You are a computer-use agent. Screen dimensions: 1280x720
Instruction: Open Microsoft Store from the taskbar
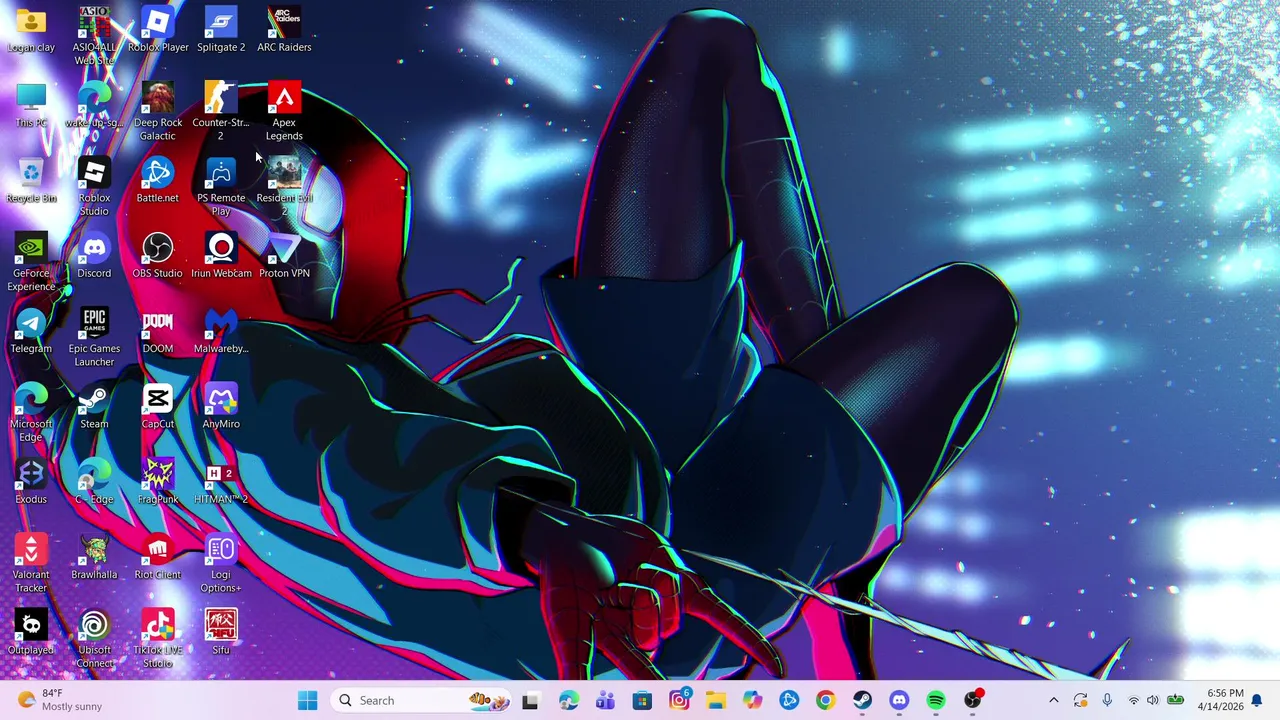pos(642,700)
